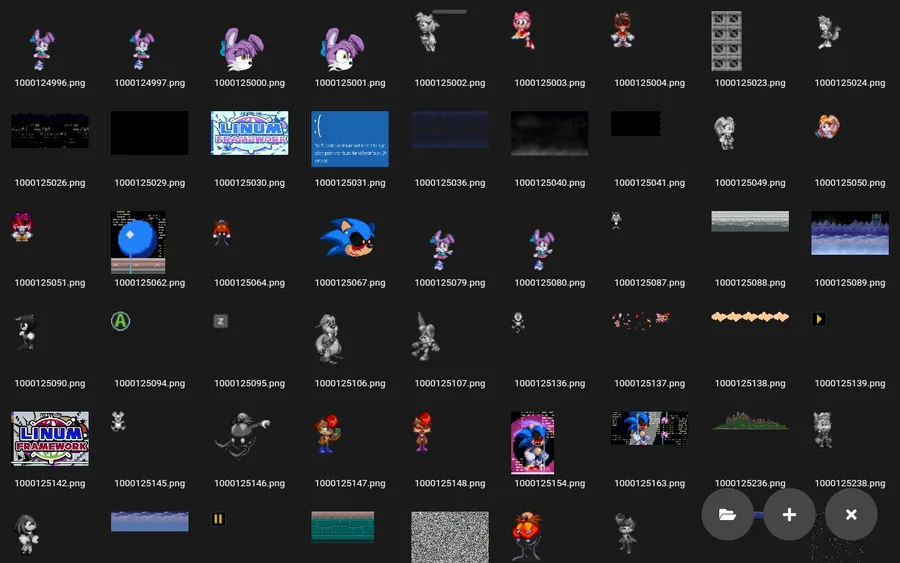This screenshot has width=900, height=563.
Task: Open blue water strip image
Action: (x=150, y=521)
